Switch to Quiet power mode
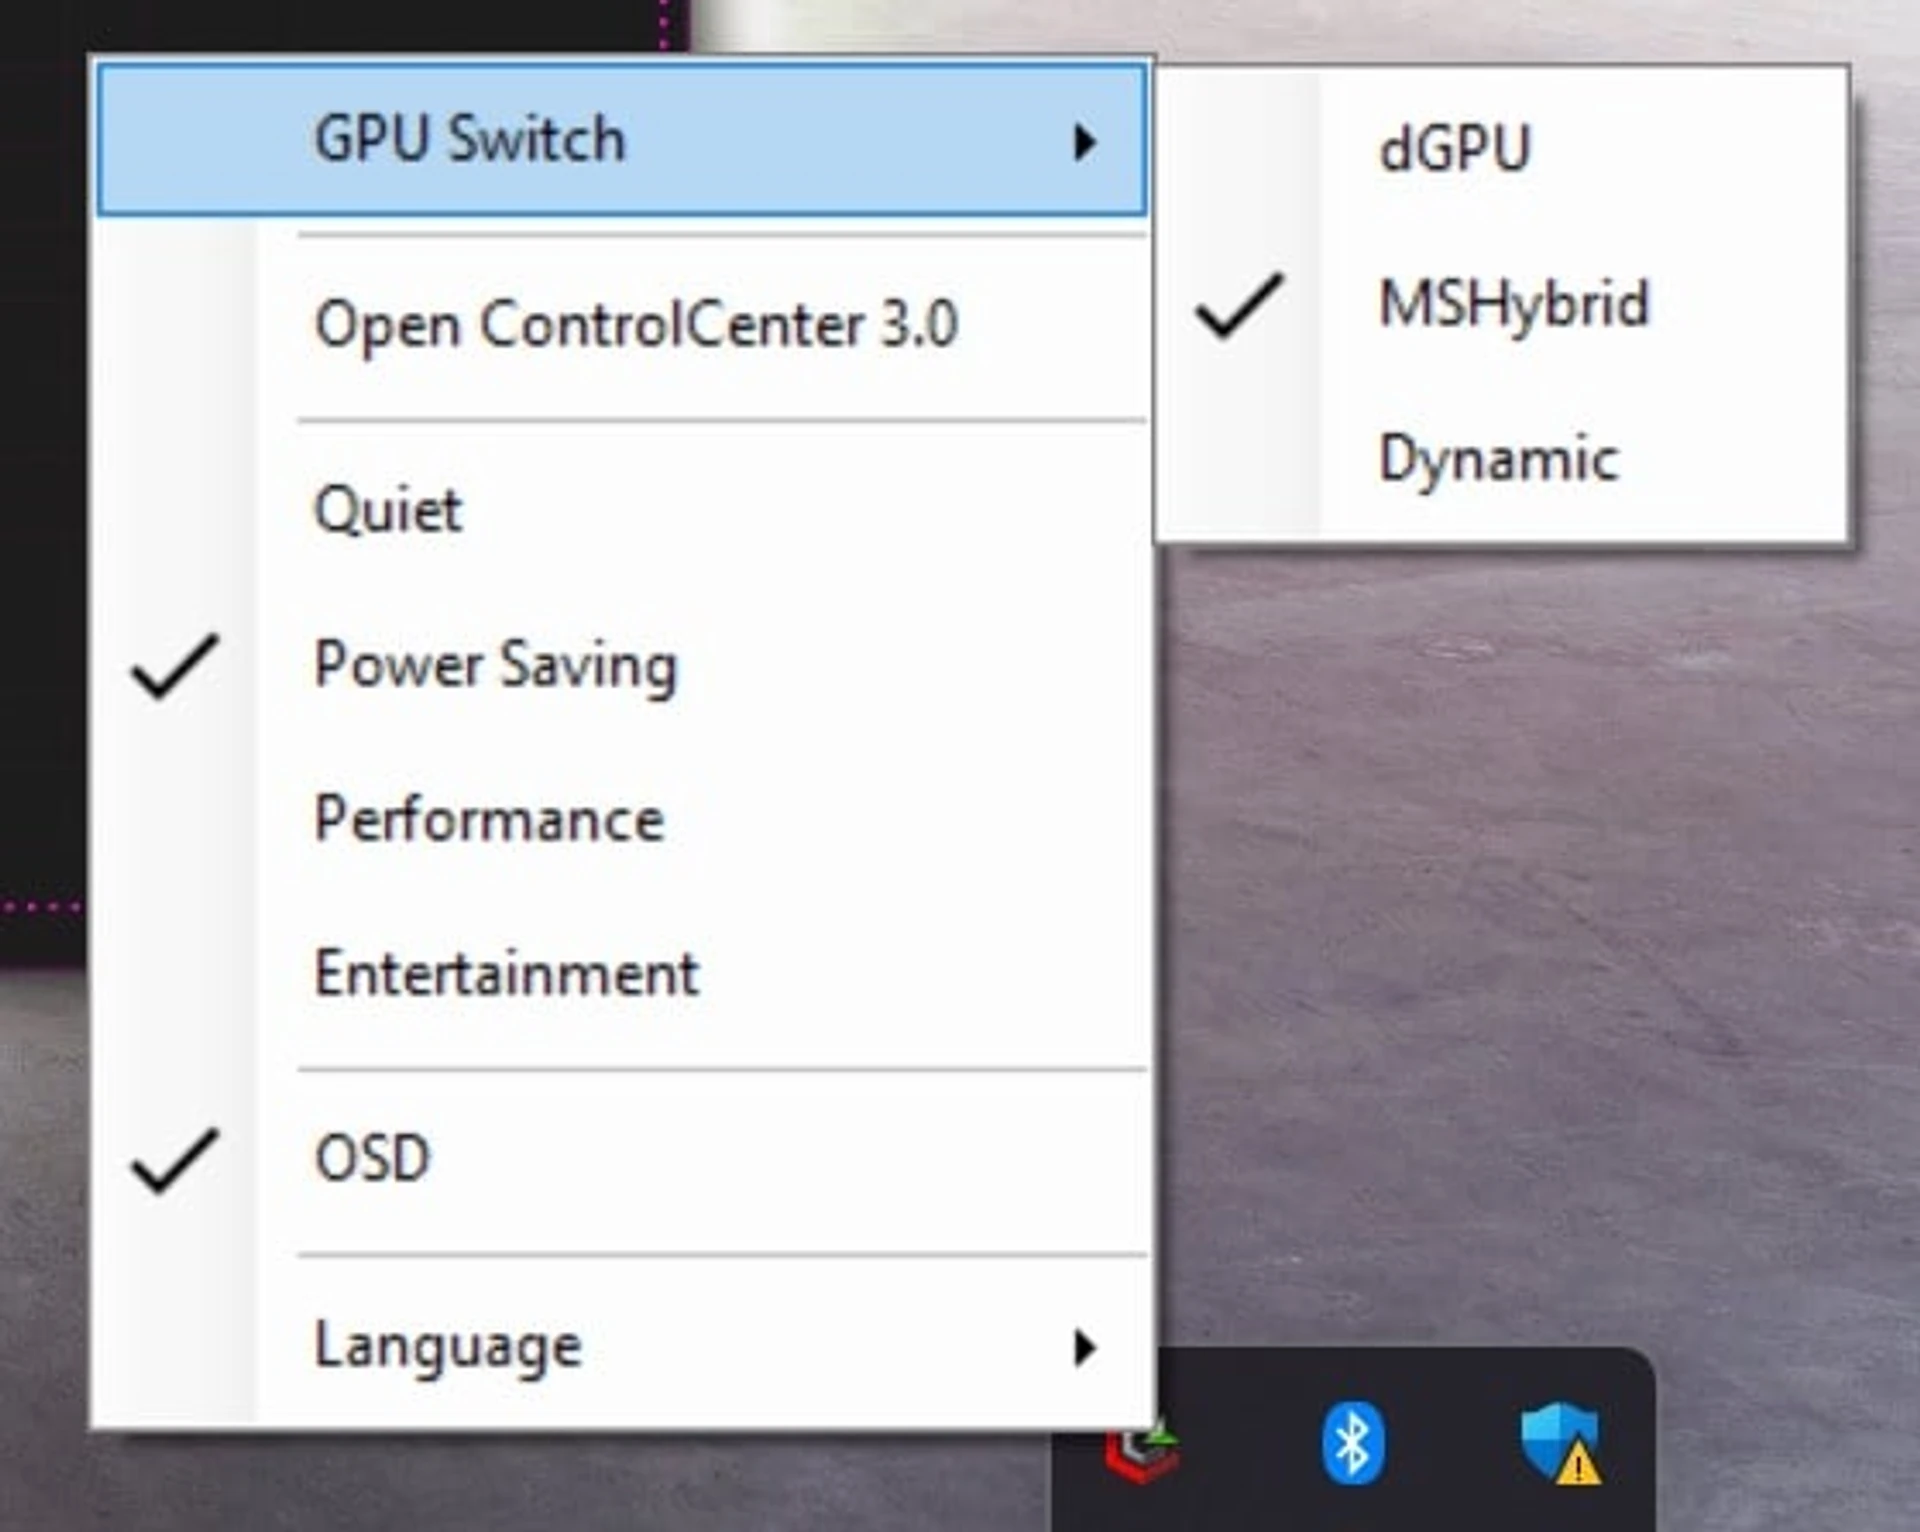The width and height of the screenshot is (1920, 1532). click(x=622, y=510)
